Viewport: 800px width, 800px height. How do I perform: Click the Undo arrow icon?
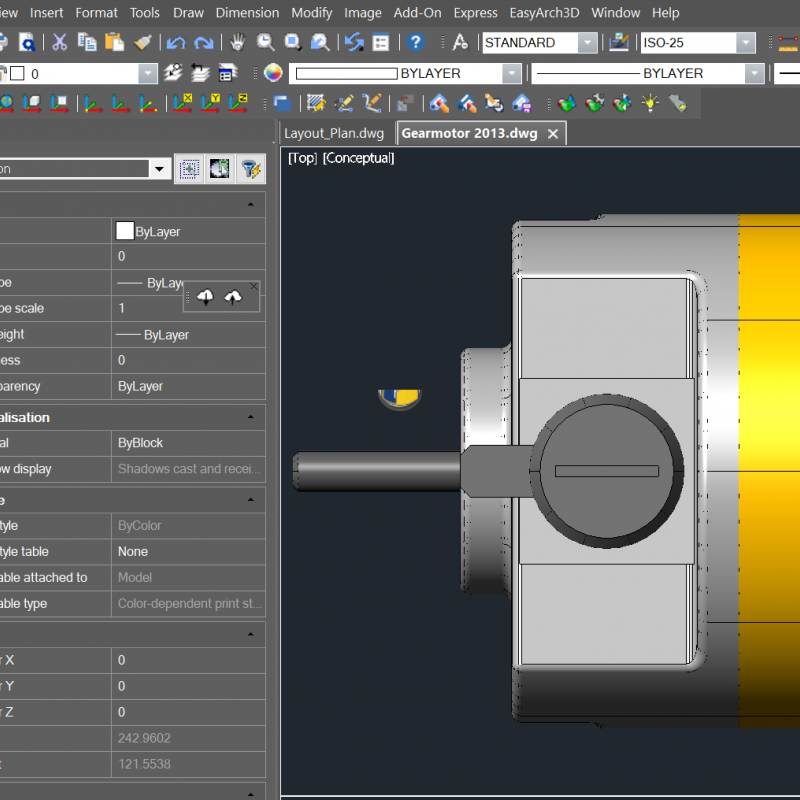coord(176,42)
